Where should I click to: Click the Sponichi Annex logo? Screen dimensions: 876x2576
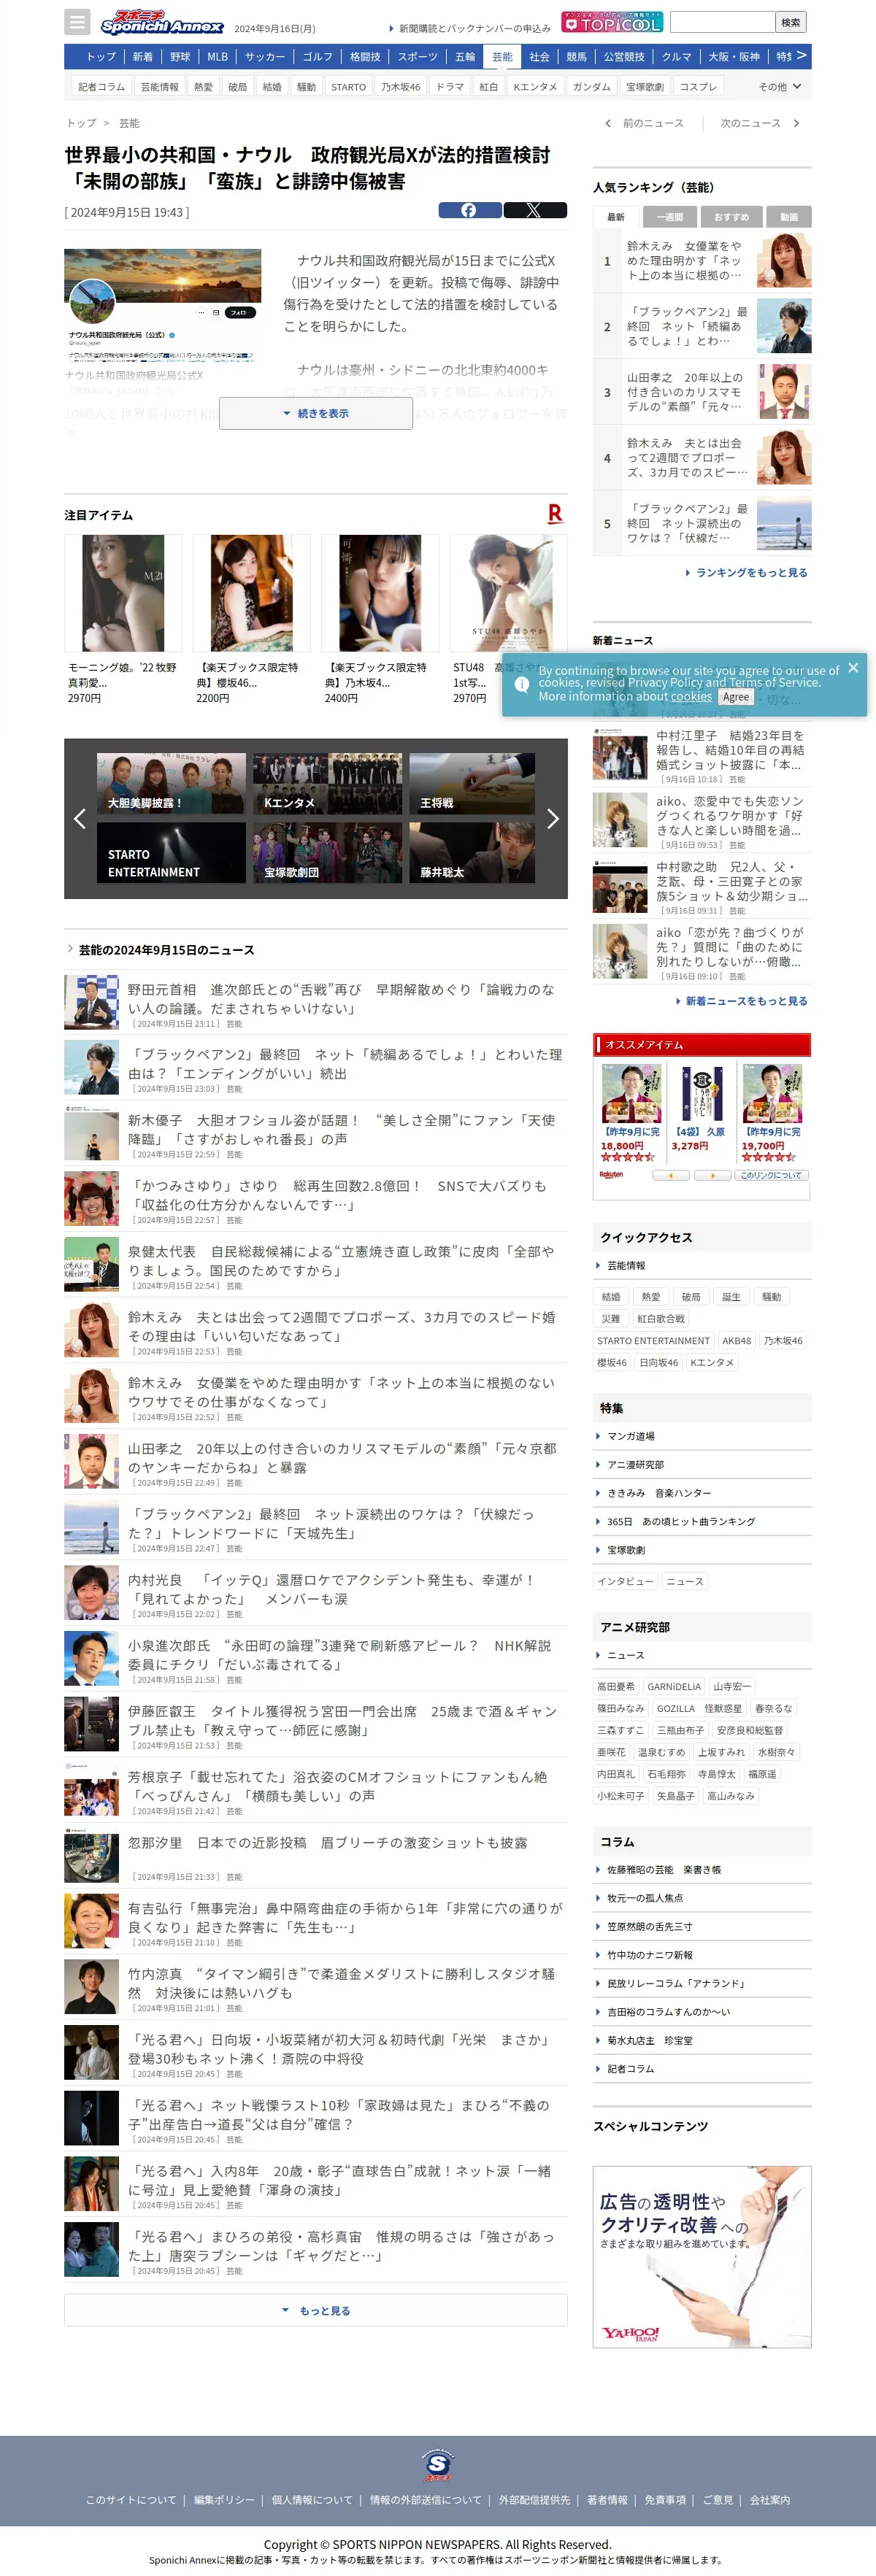click(x=162, y=22)
